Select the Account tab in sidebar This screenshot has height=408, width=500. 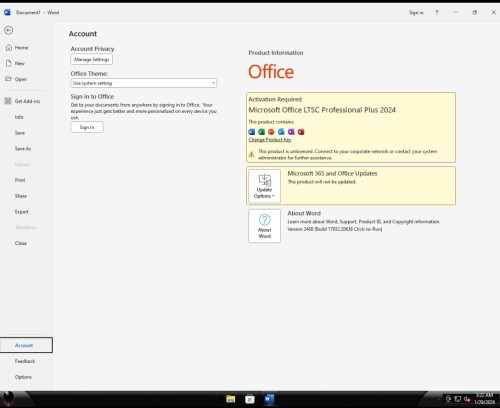[x=26, y=345]
